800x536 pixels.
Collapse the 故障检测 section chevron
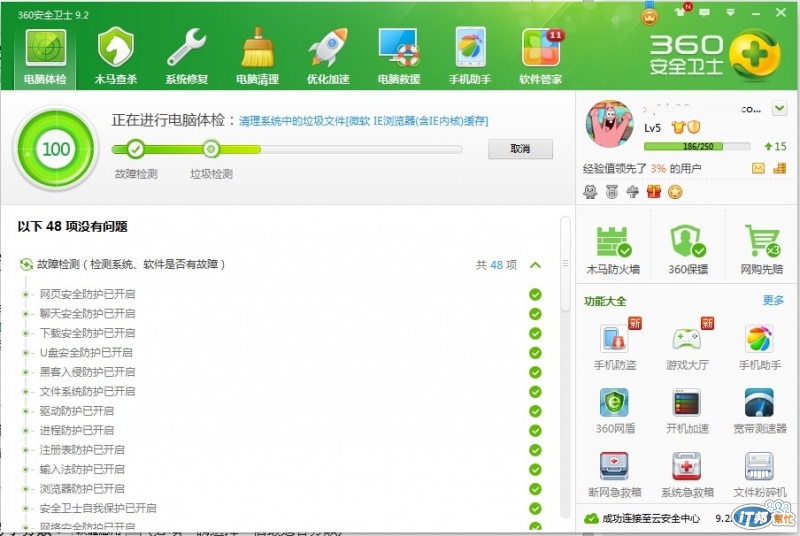click(x=535, y=265)
